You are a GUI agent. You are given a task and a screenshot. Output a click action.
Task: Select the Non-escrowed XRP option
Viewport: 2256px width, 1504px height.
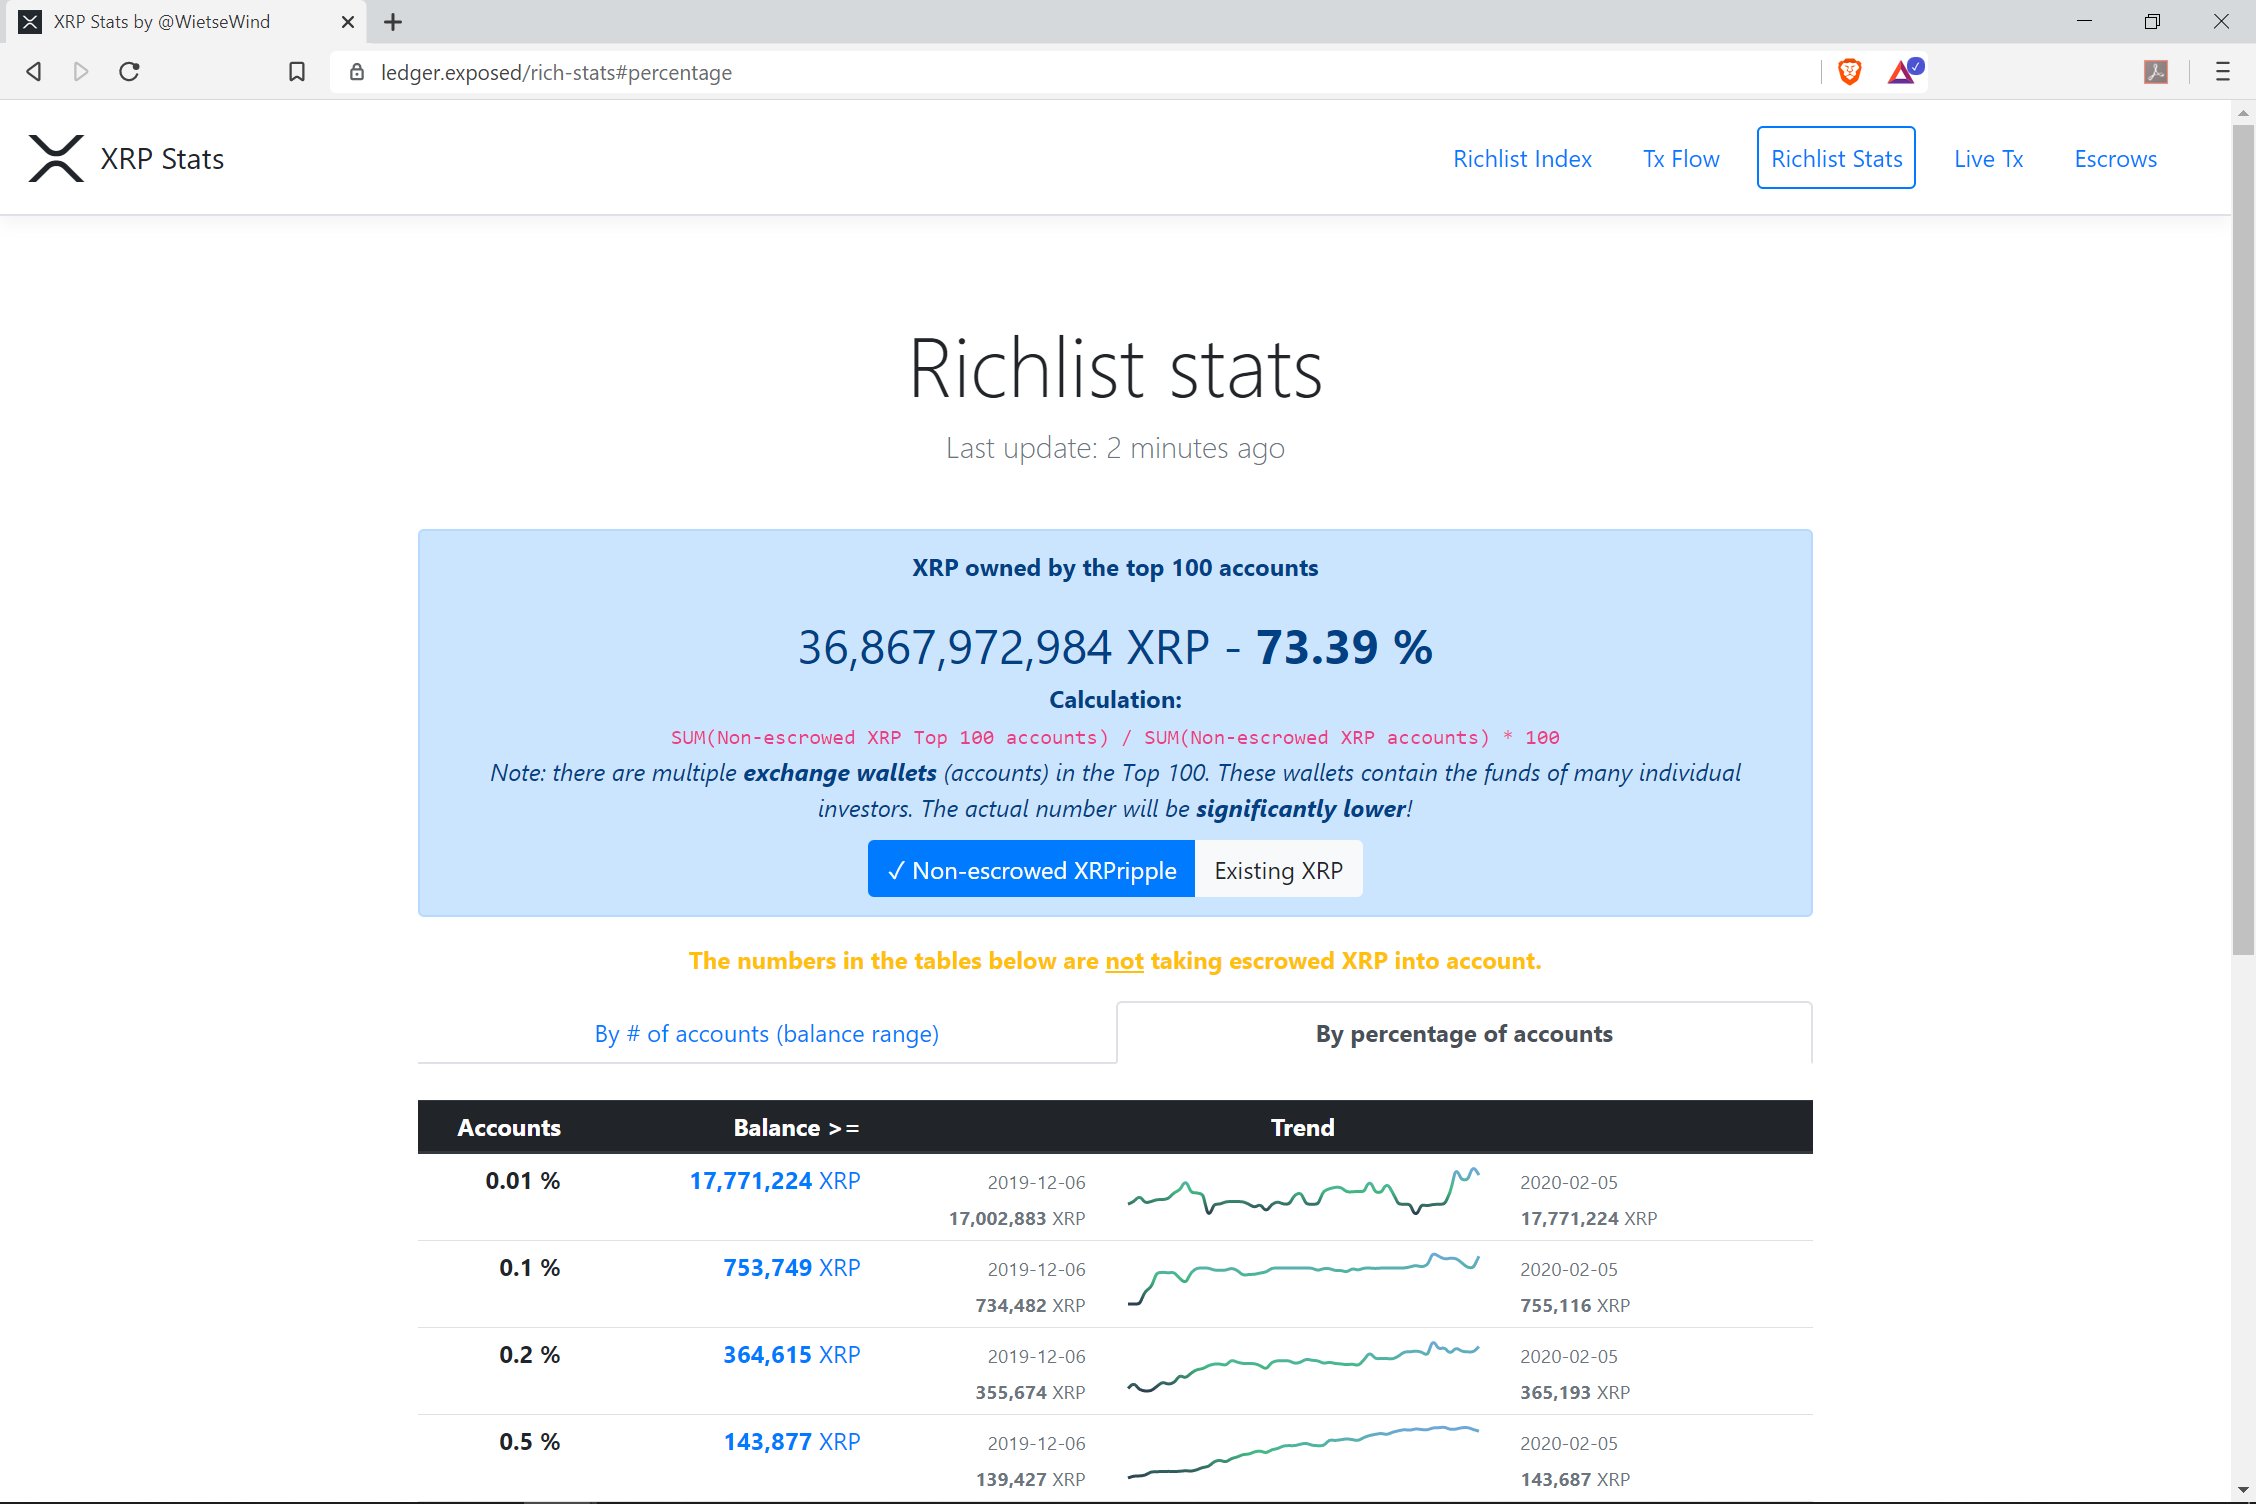click(1031, 869)
